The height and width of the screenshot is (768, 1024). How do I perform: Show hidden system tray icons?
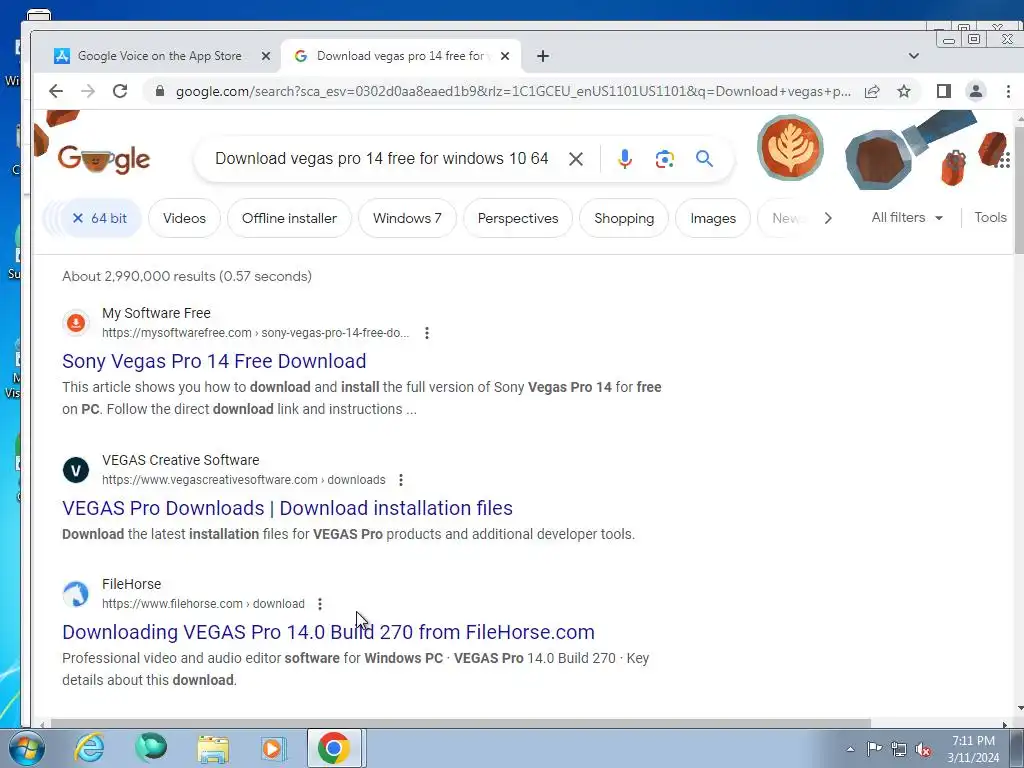click(x=850, y=749)
